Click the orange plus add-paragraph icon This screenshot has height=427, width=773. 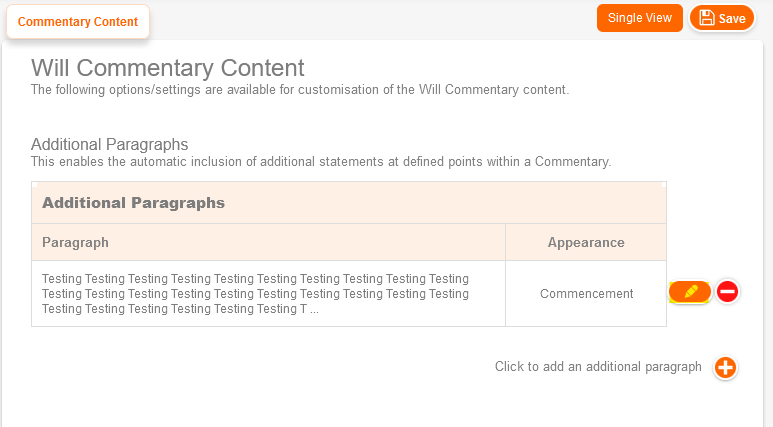pyautogui.click(x=725, y=368)
